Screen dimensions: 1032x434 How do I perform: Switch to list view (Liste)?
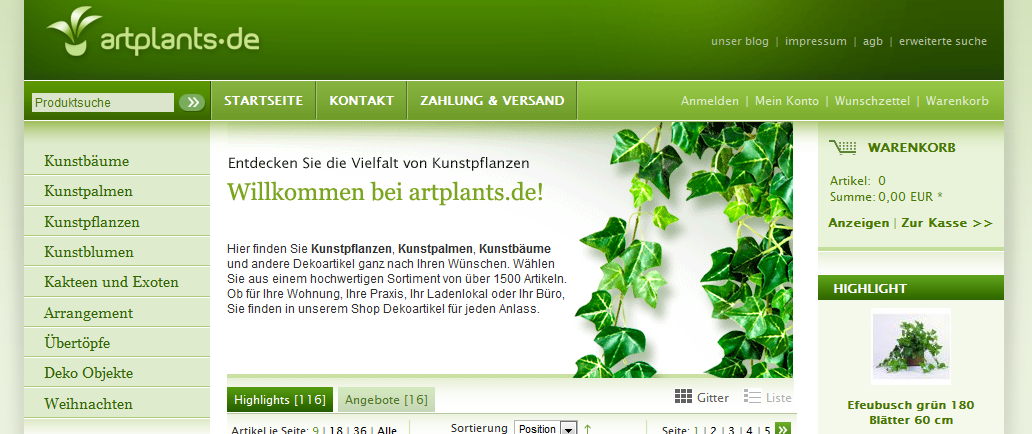(767, 397)
